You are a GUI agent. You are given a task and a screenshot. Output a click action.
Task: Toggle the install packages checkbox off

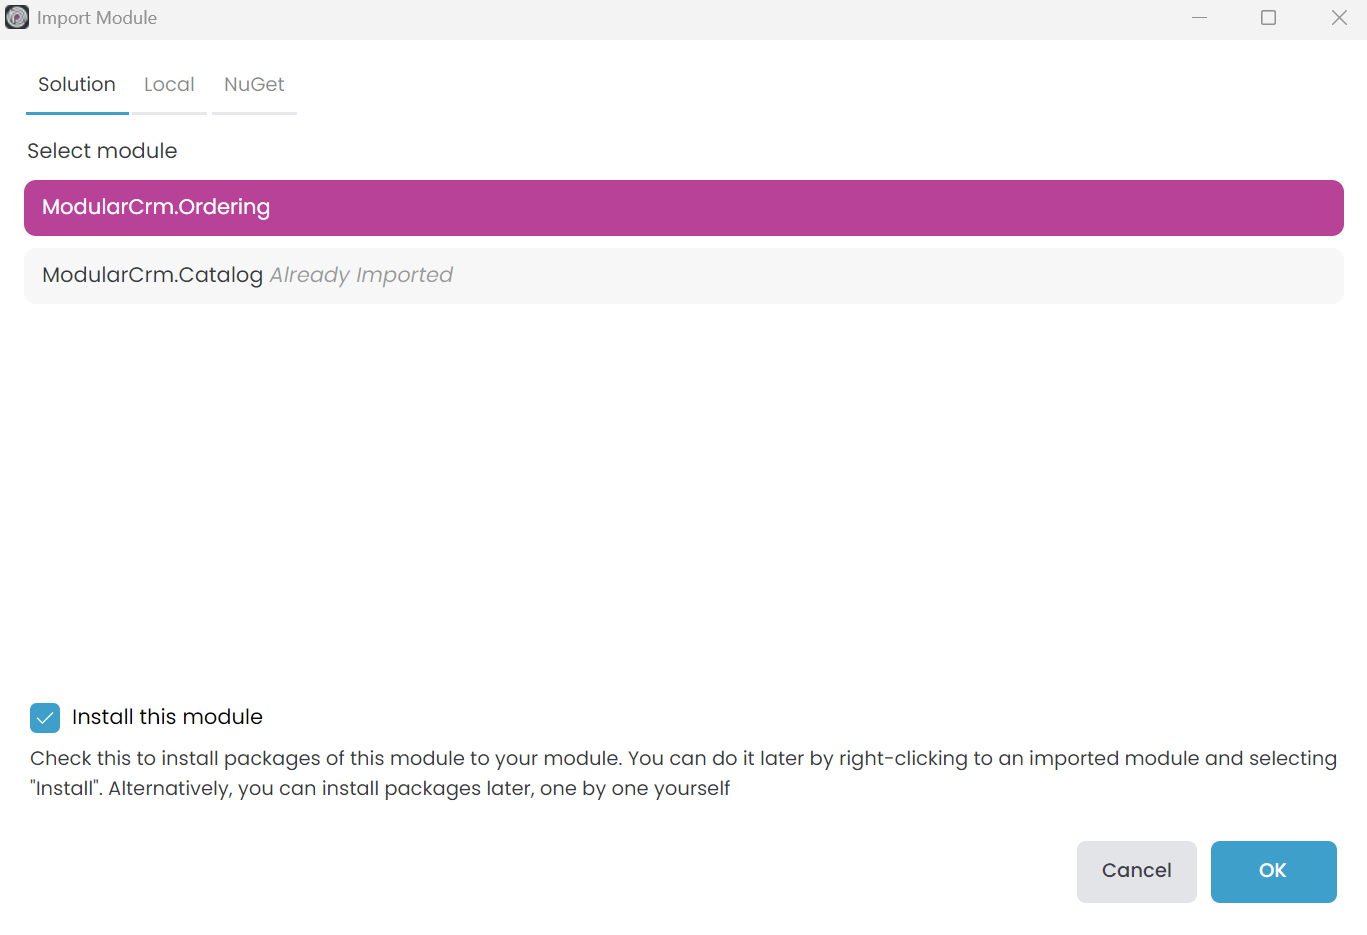pyautogui.click(x=44, y=717)
